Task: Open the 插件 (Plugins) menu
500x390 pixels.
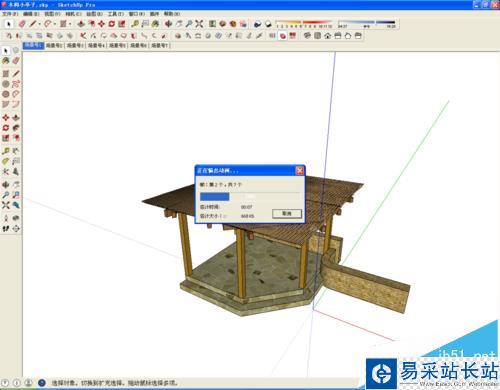Action: tap(154, 14)
